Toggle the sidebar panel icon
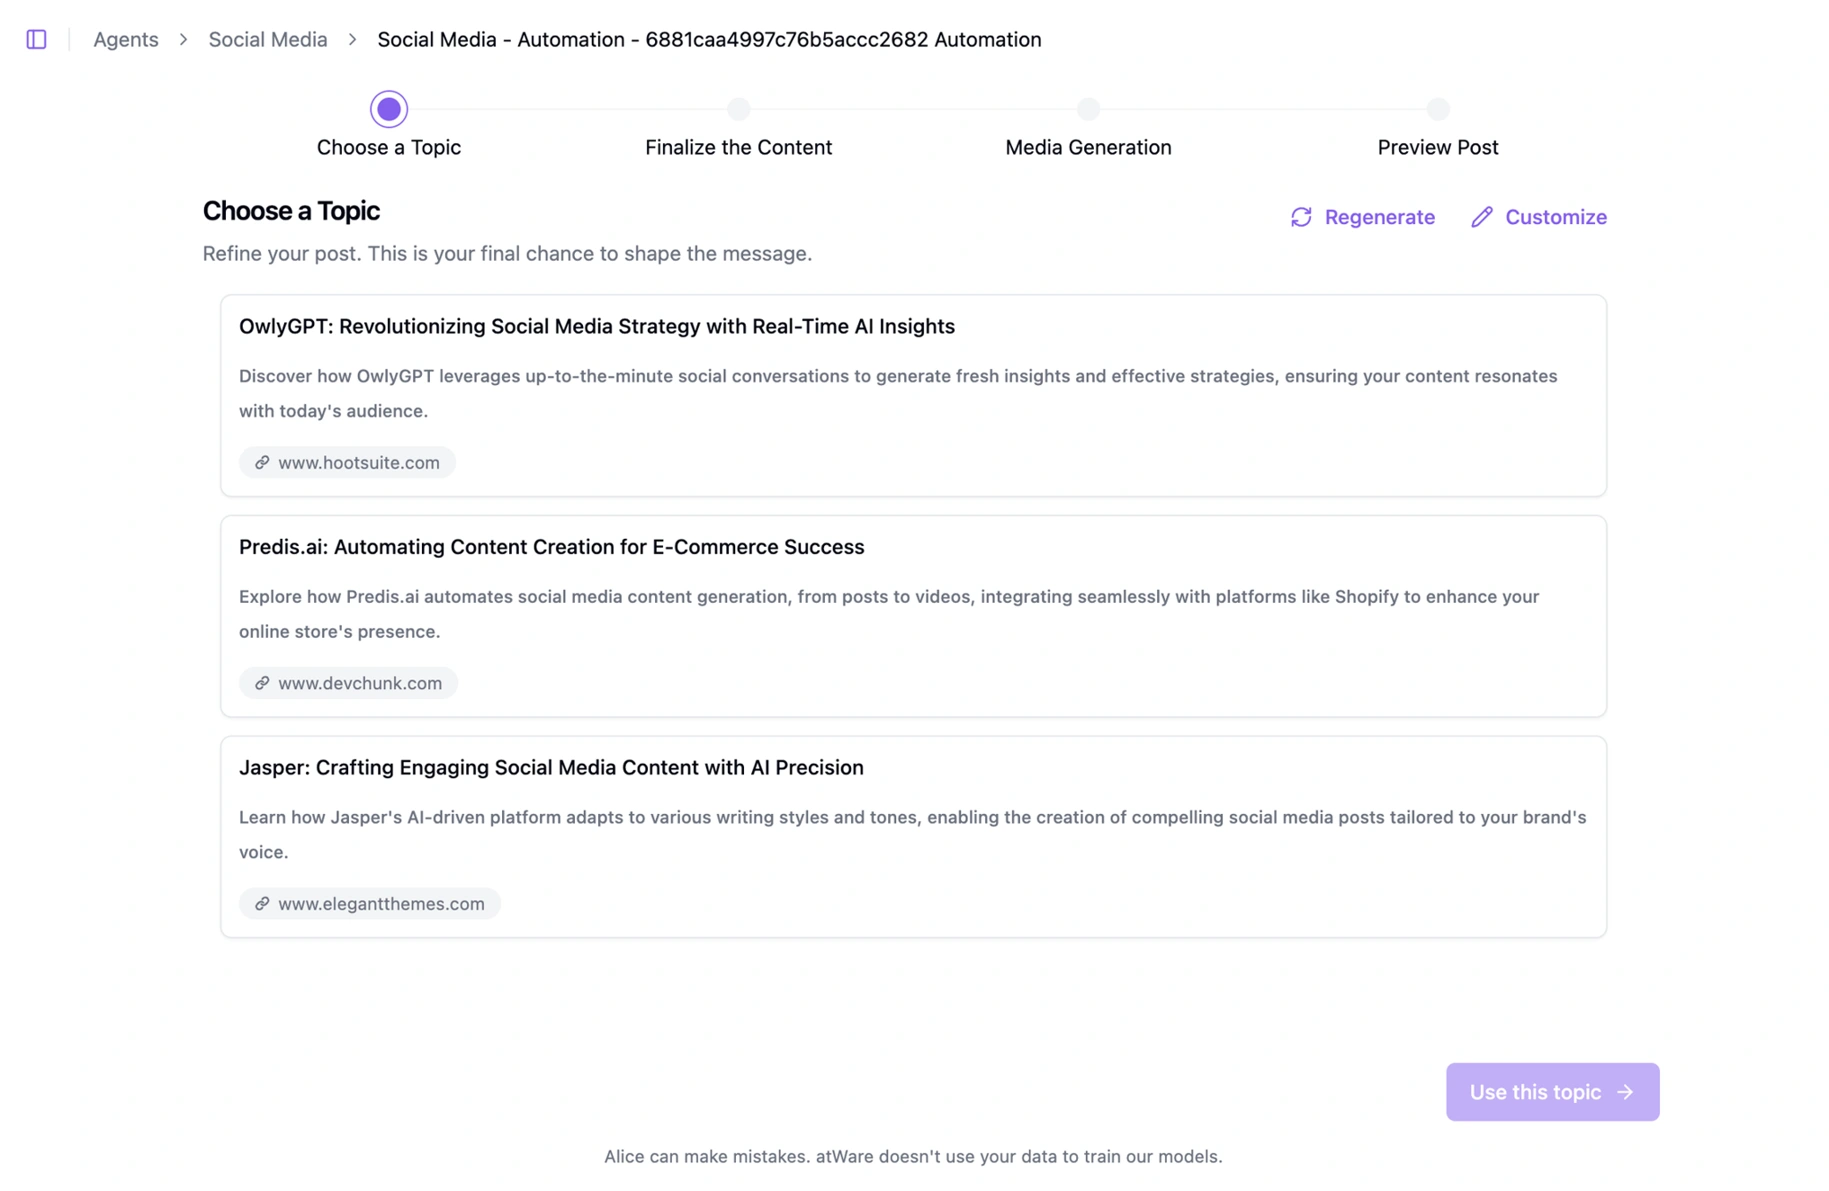This screenshot has width=1829, height=1191. pos(36,39)
